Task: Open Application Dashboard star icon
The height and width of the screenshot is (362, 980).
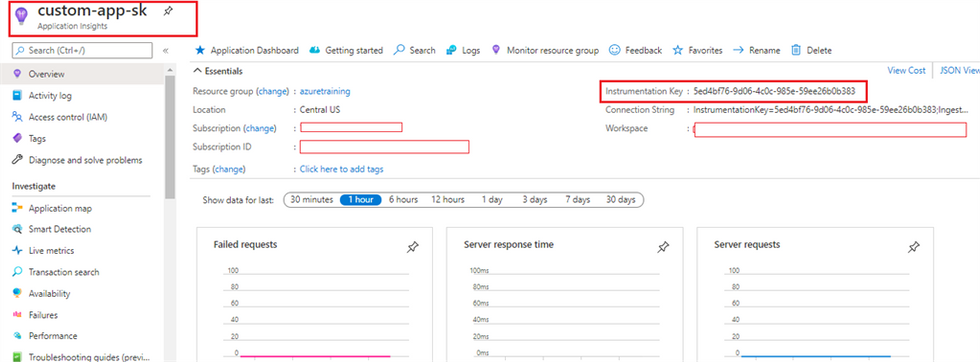Action: pos(200,50)
